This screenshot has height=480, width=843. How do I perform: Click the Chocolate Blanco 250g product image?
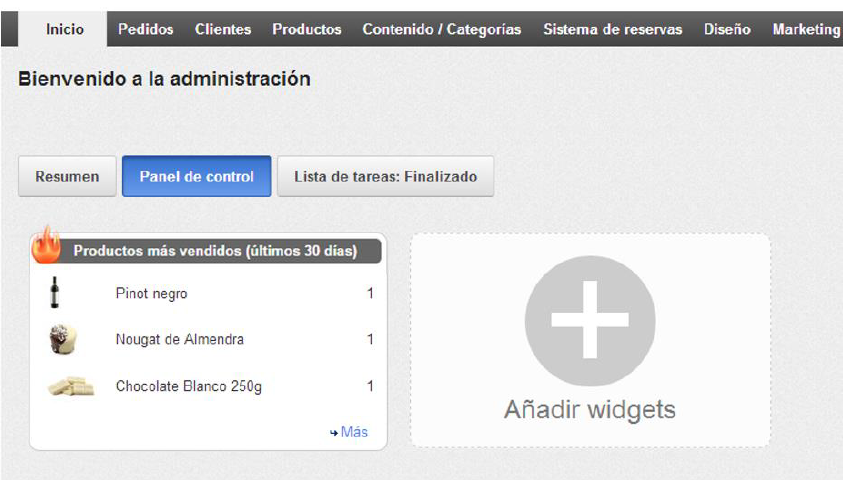pos(70,386)
